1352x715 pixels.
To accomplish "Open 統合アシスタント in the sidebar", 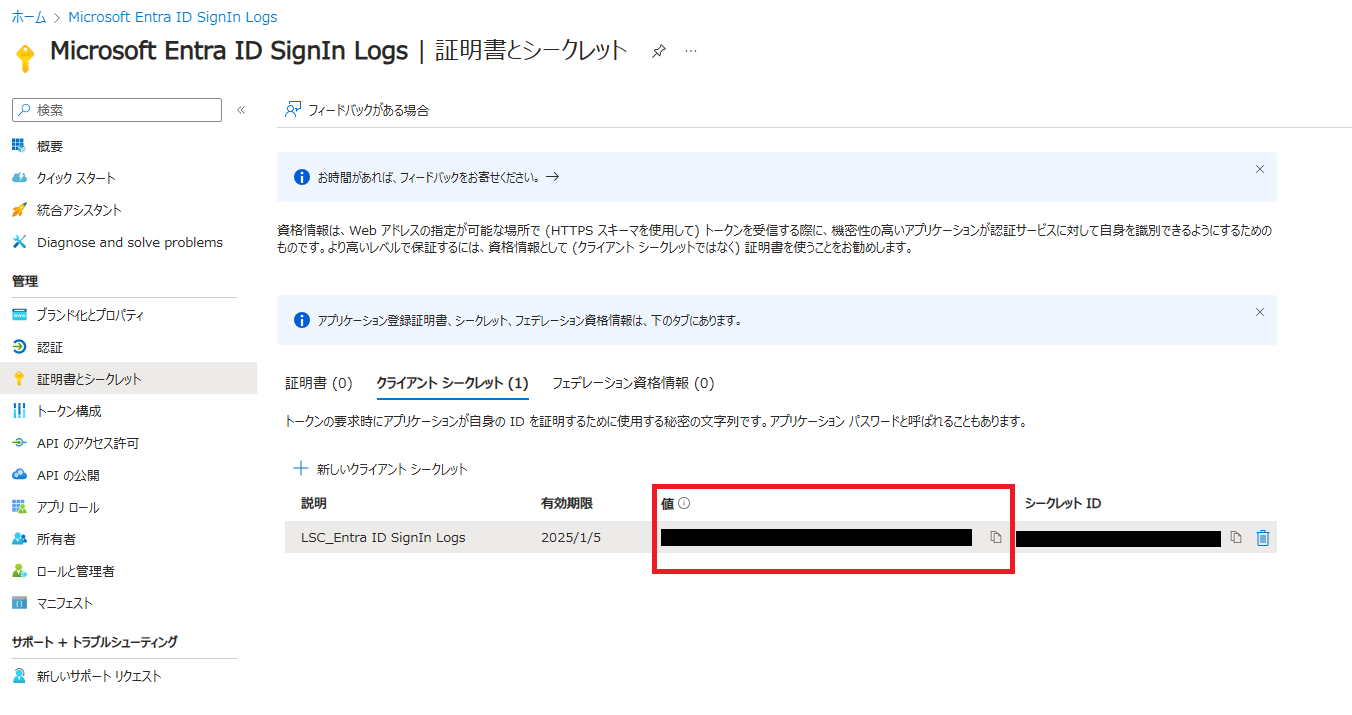I will pos(79,210).
